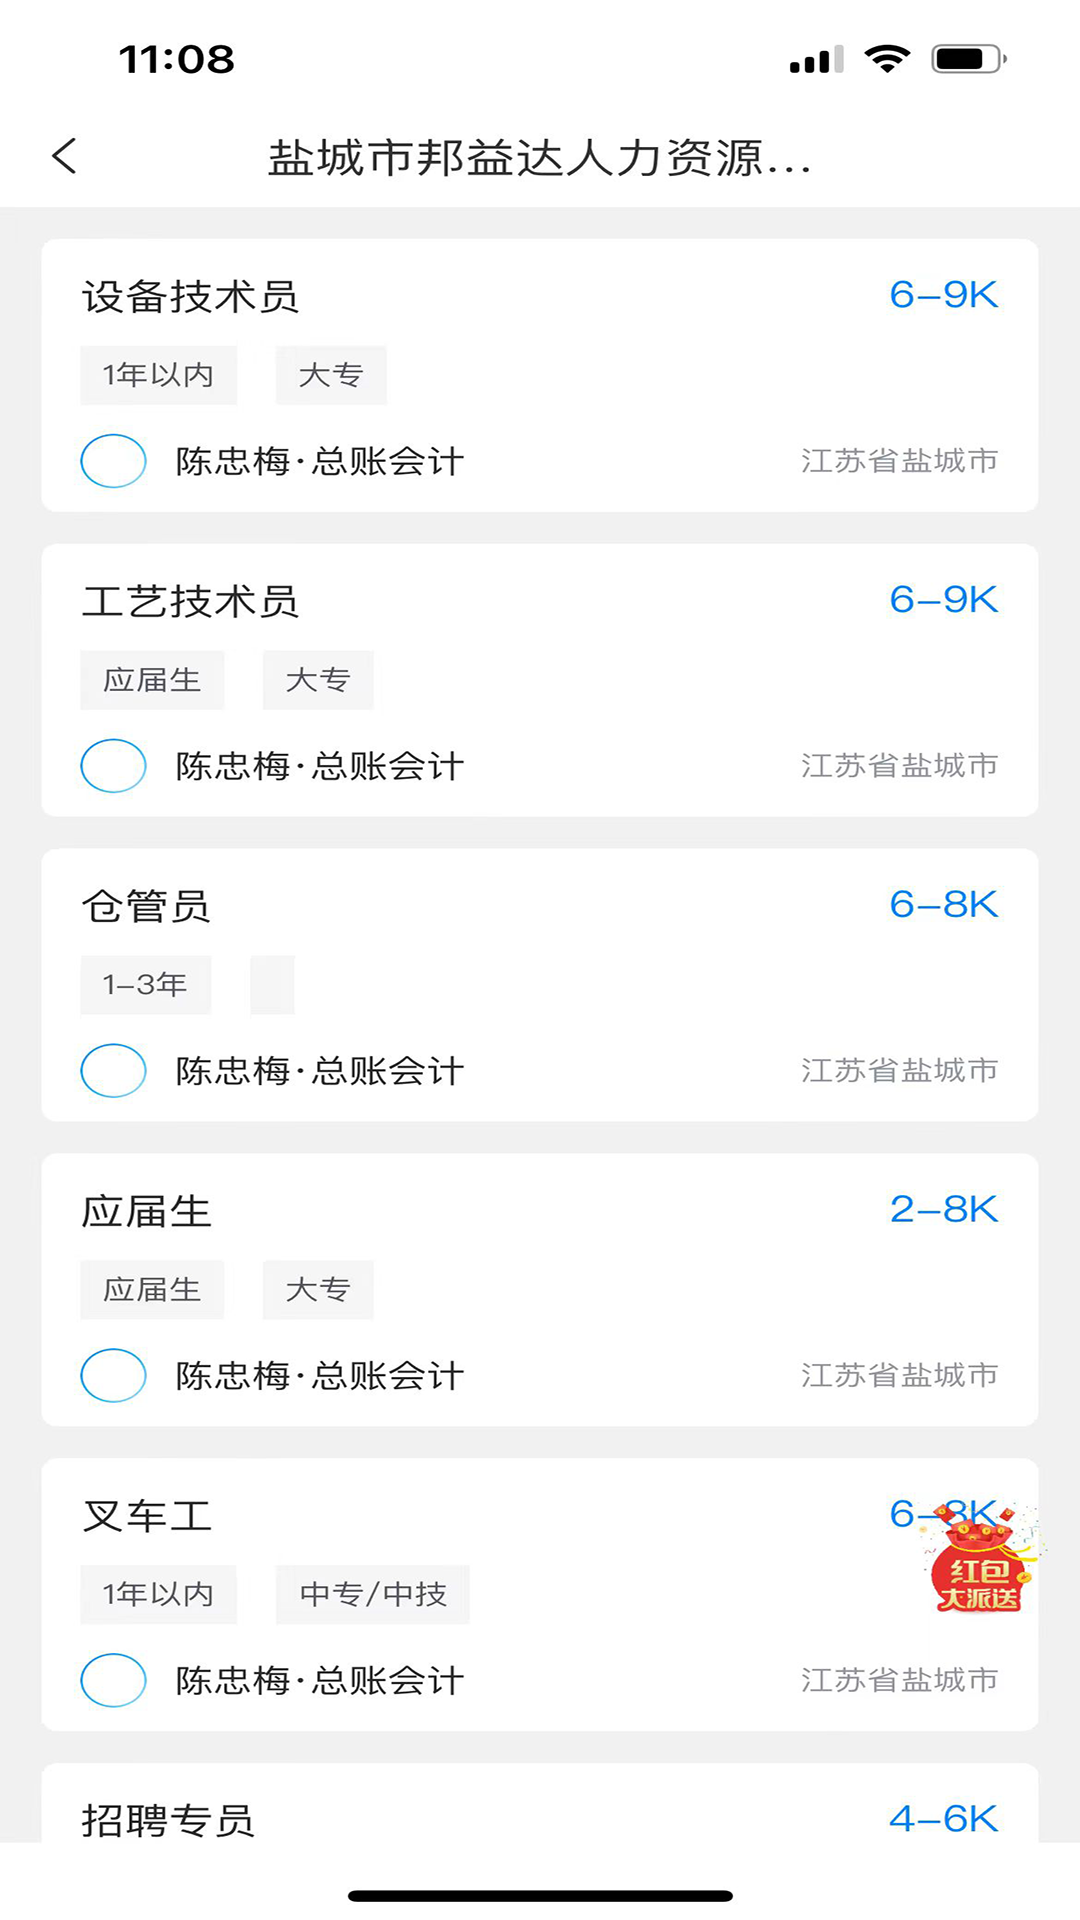Open the 工艺技术员 job title
This screenshot has width=1080, height=1920.
(190, 602)
